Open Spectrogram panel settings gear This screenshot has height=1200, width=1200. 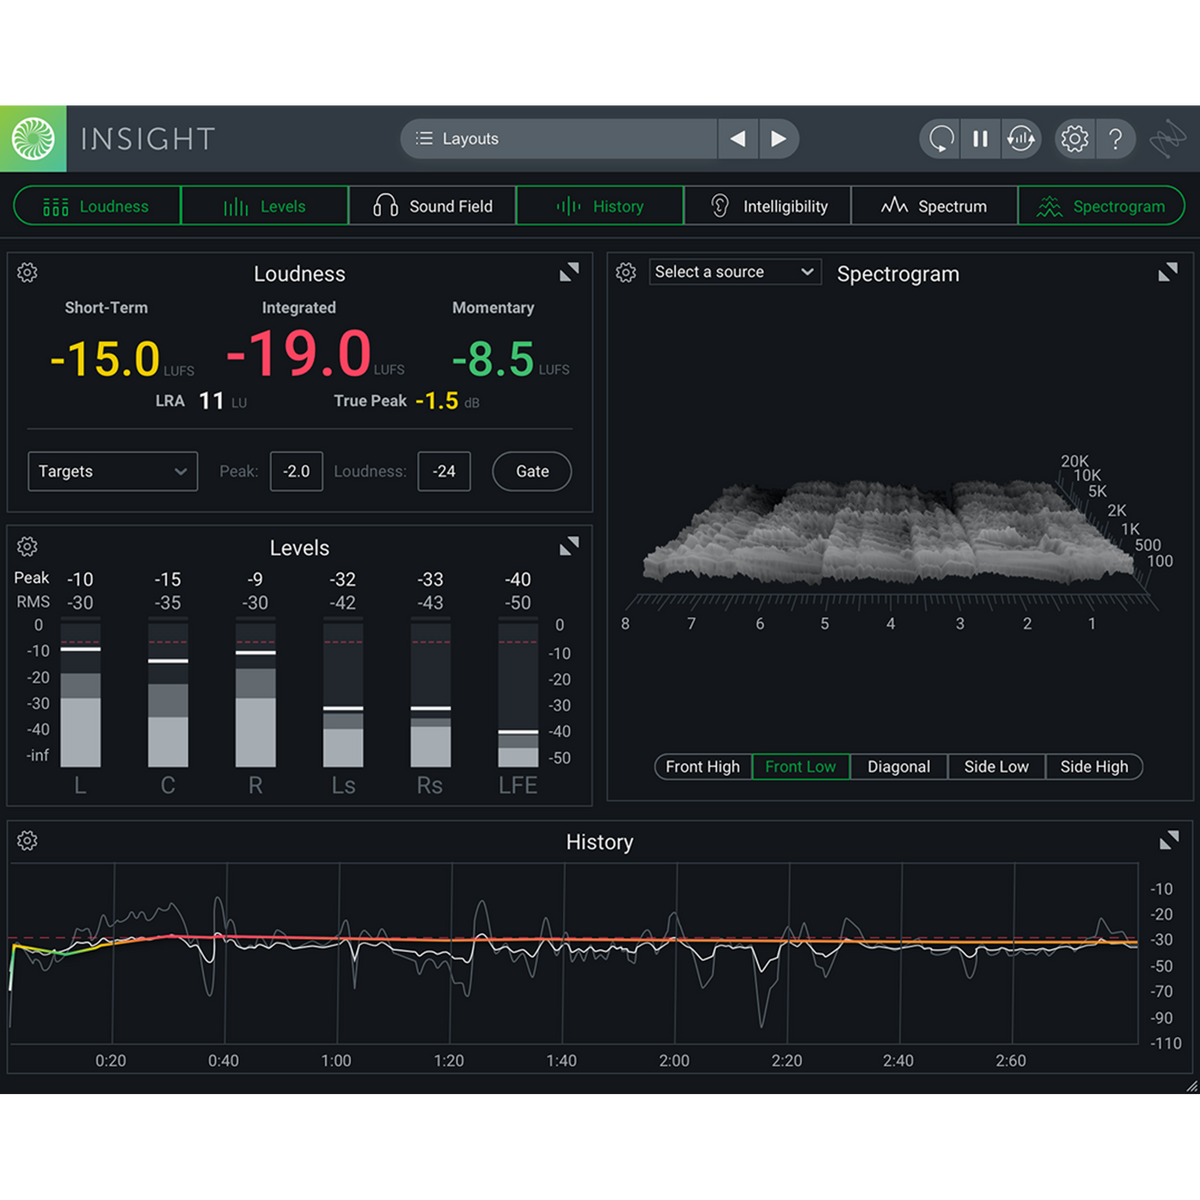coord(626,272)
